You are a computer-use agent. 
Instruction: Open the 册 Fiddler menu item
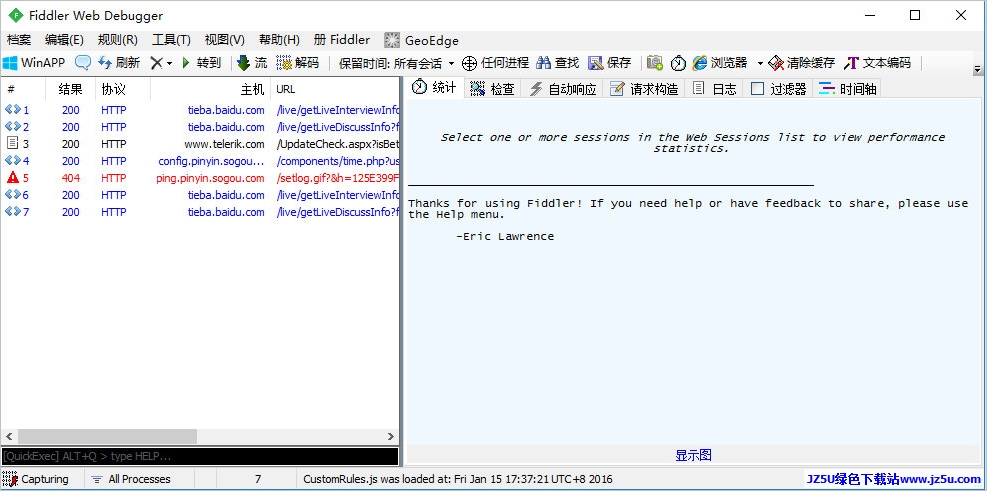coord(342,40)
